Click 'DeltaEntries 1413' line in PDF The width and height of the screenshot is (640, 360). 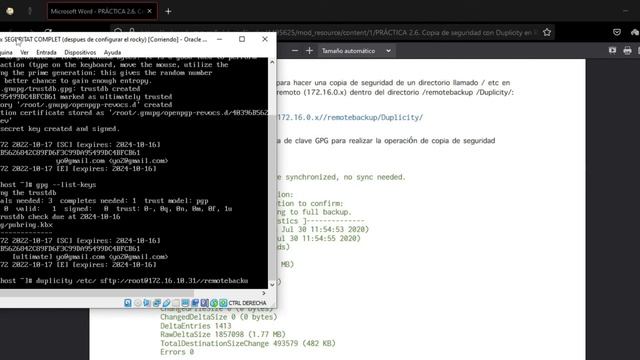[x=196, y=326]
